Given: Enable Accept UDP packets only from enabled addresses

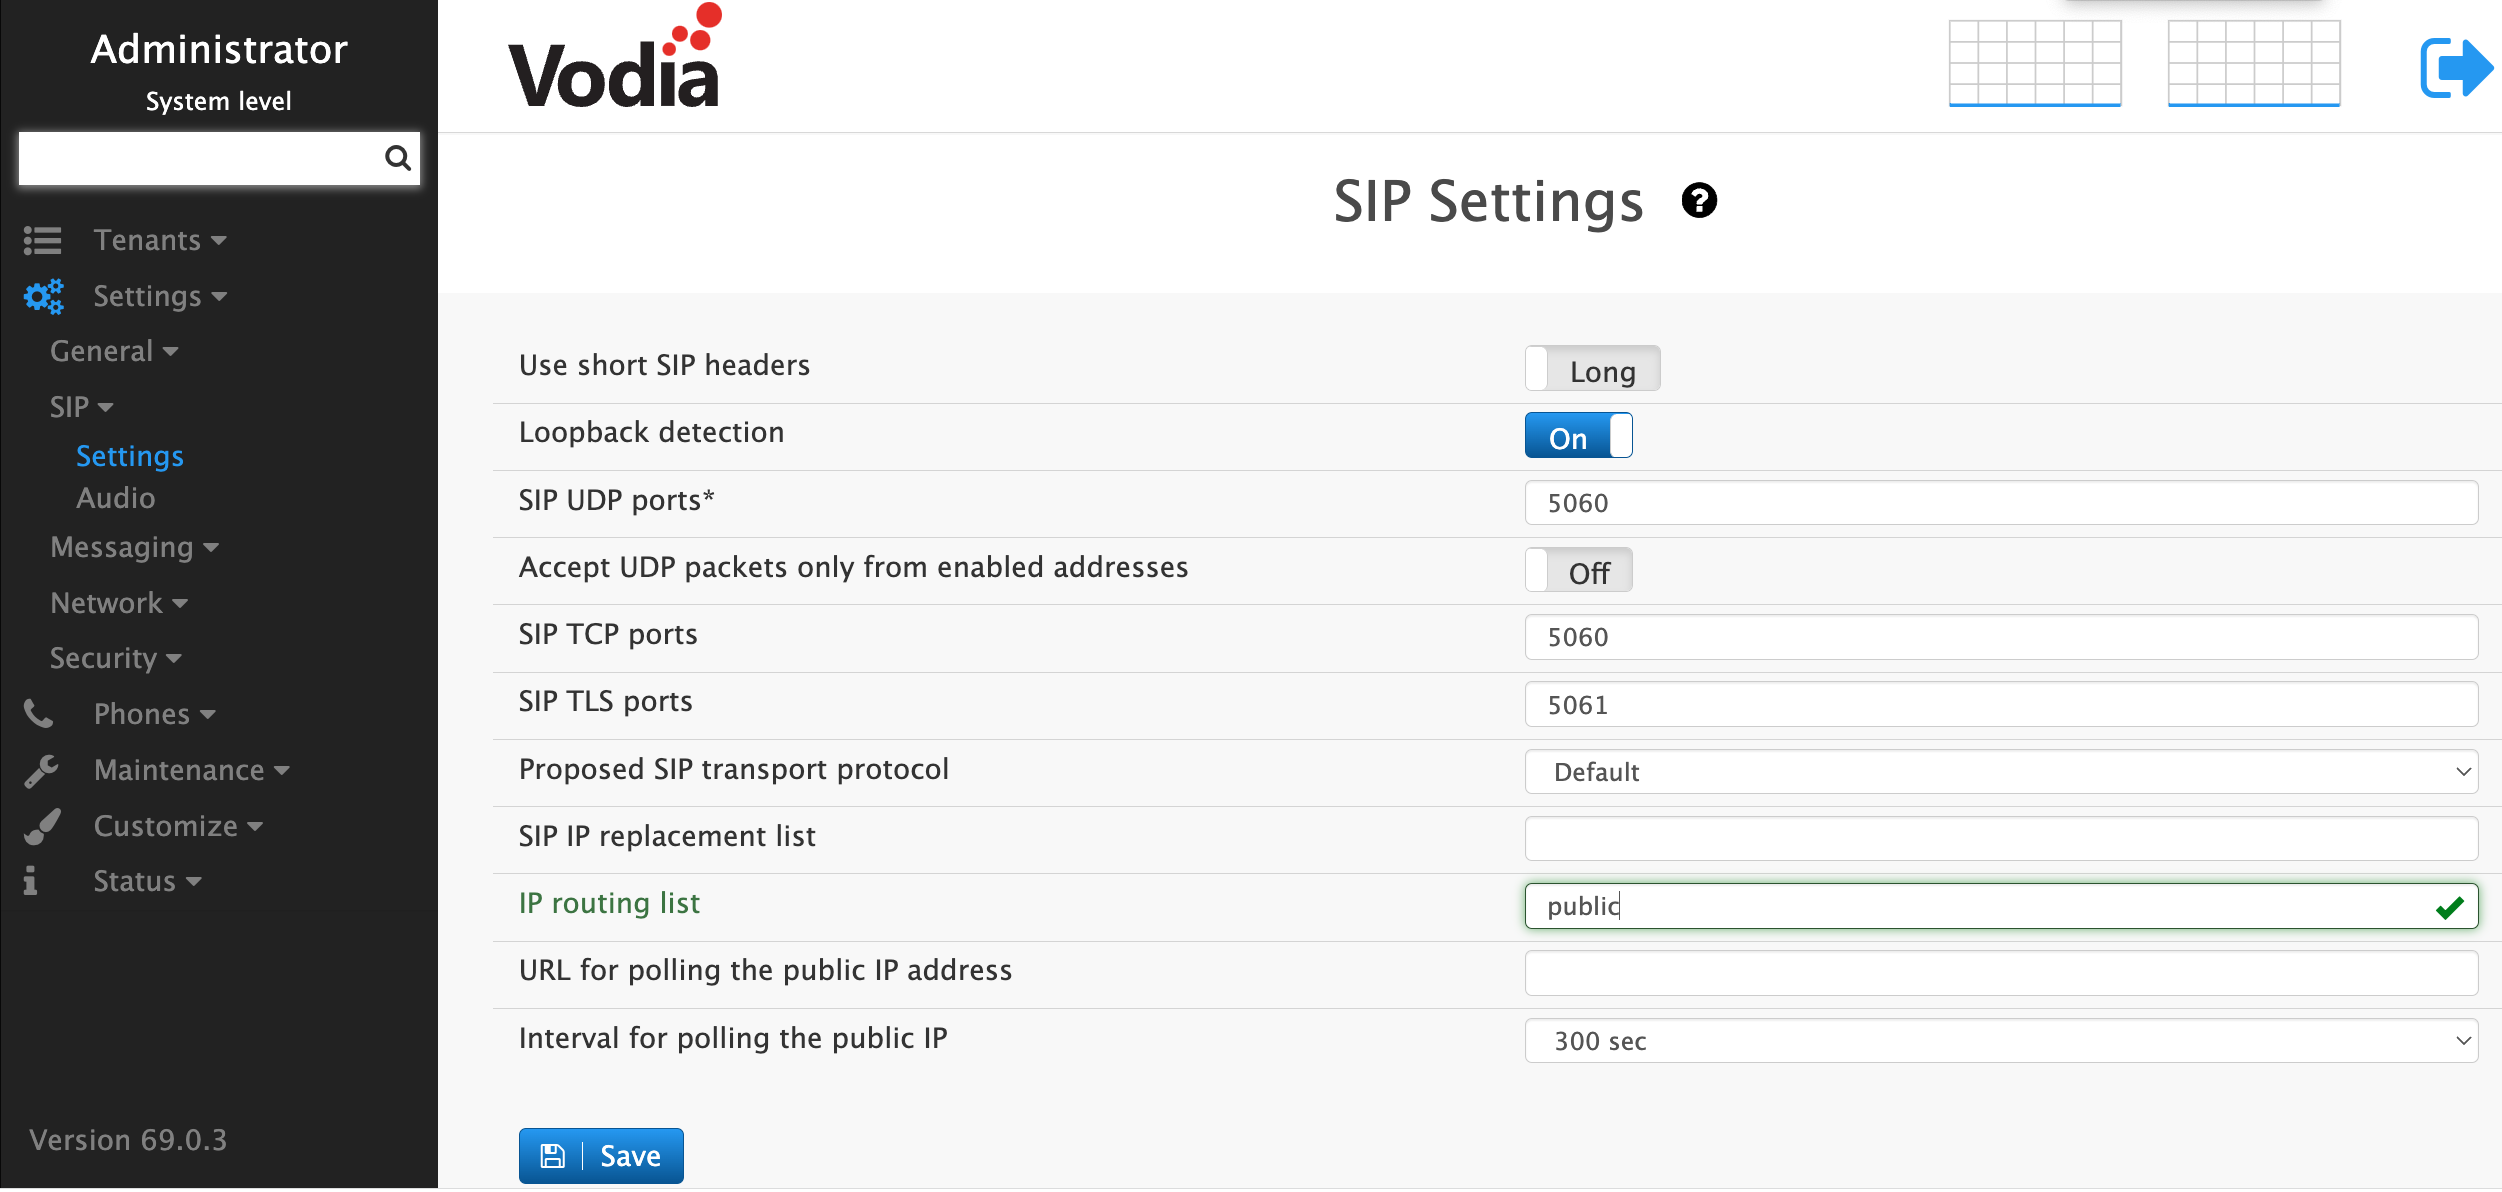Looking at the screenshot, I should 1578,569.
